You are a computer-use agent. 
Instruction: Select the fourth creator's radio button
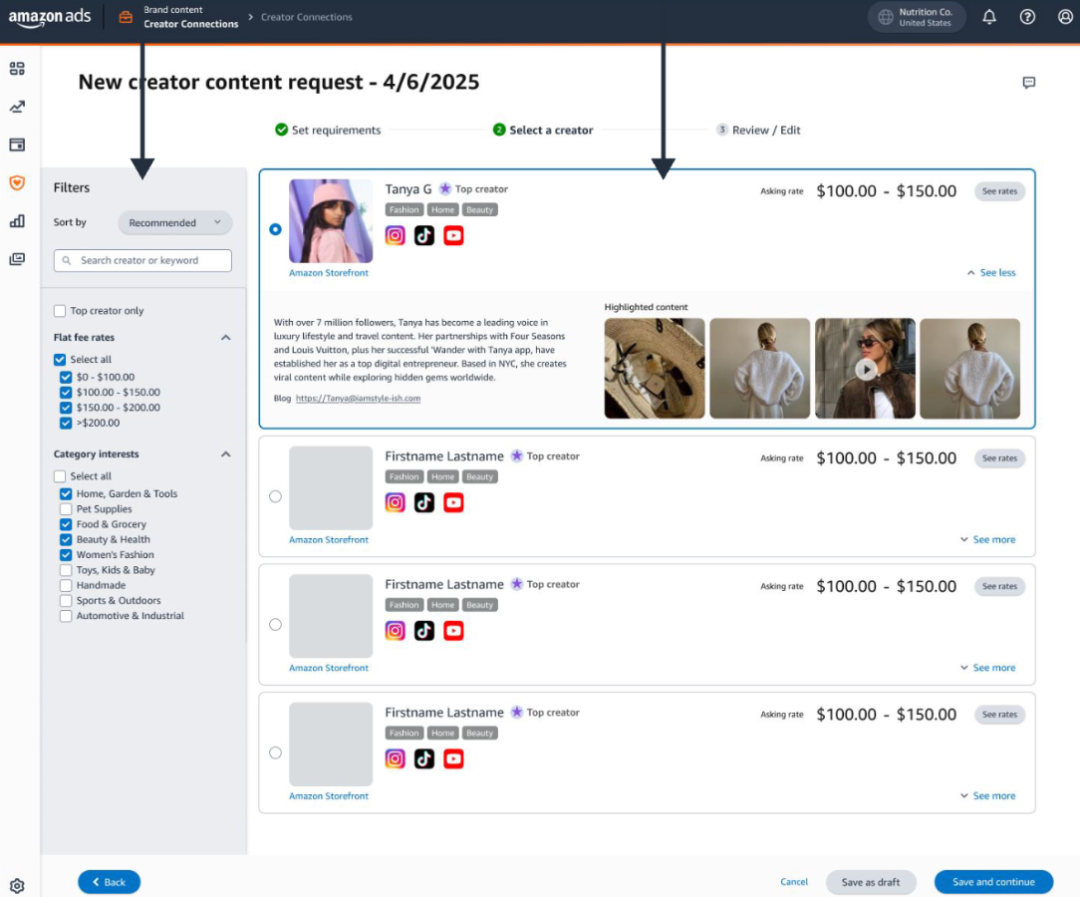coord(276,752)
